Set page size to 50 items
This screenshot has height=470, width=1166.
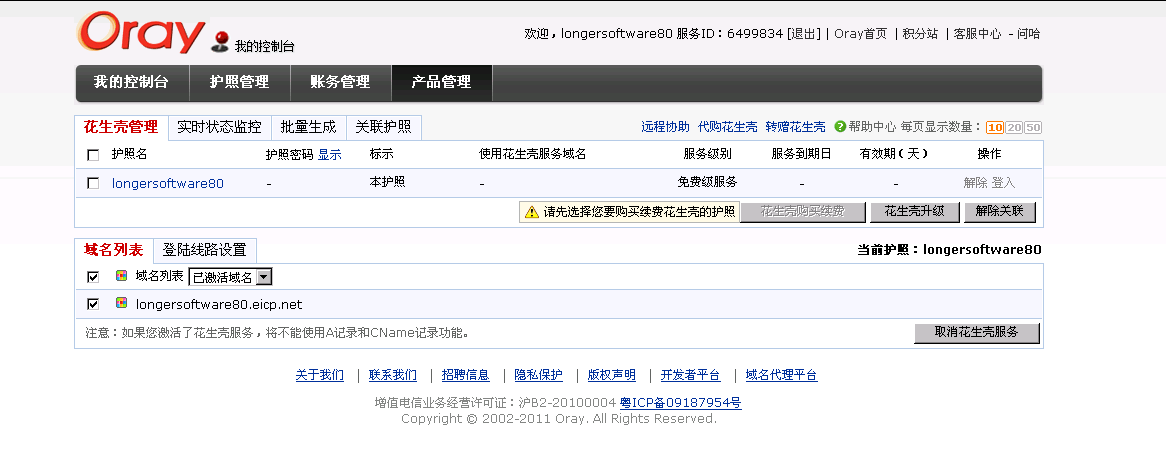[x=1033, y=128]
